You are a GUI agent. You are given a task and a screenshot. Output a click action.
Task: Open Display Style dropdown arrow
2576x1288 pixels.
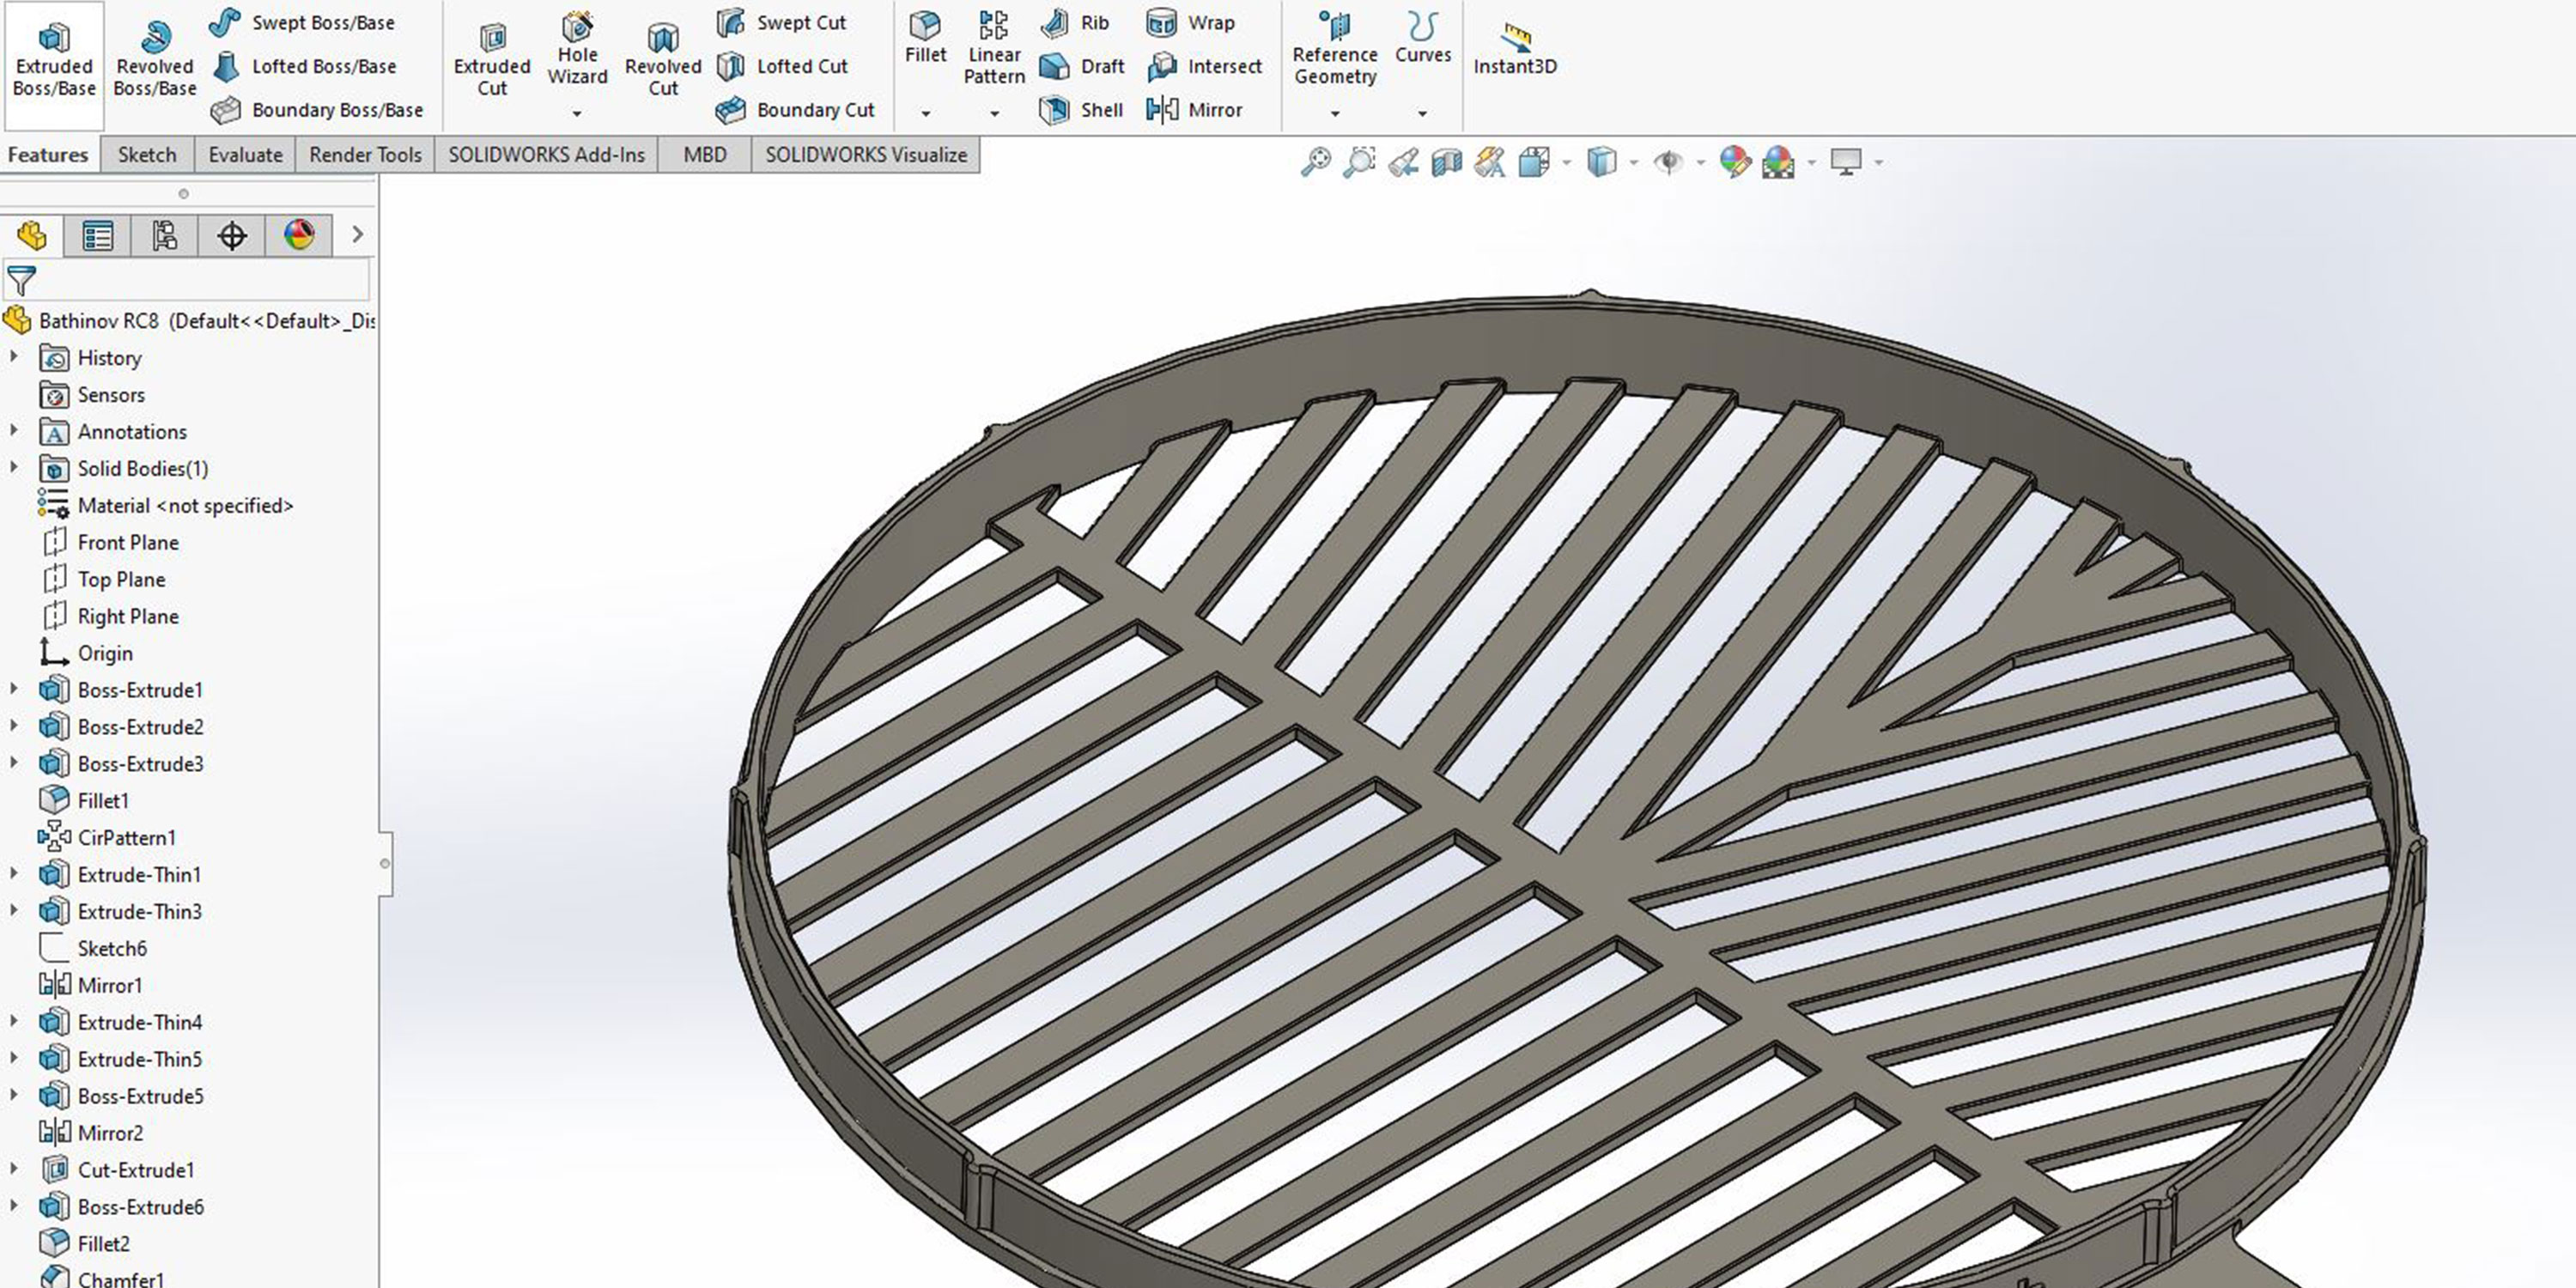pyautogui.click(x=1634, y=162)
